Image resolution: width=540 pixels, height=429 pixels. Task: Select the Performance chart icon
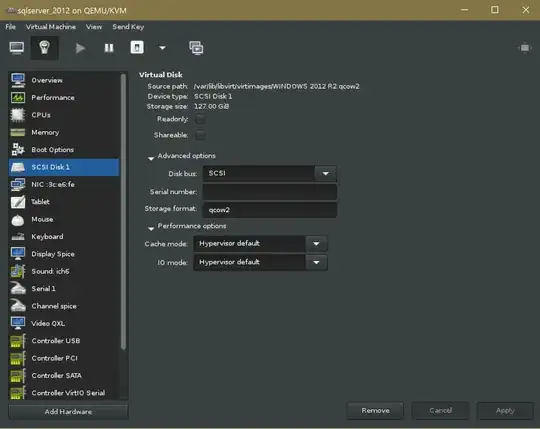coord(18,97)
